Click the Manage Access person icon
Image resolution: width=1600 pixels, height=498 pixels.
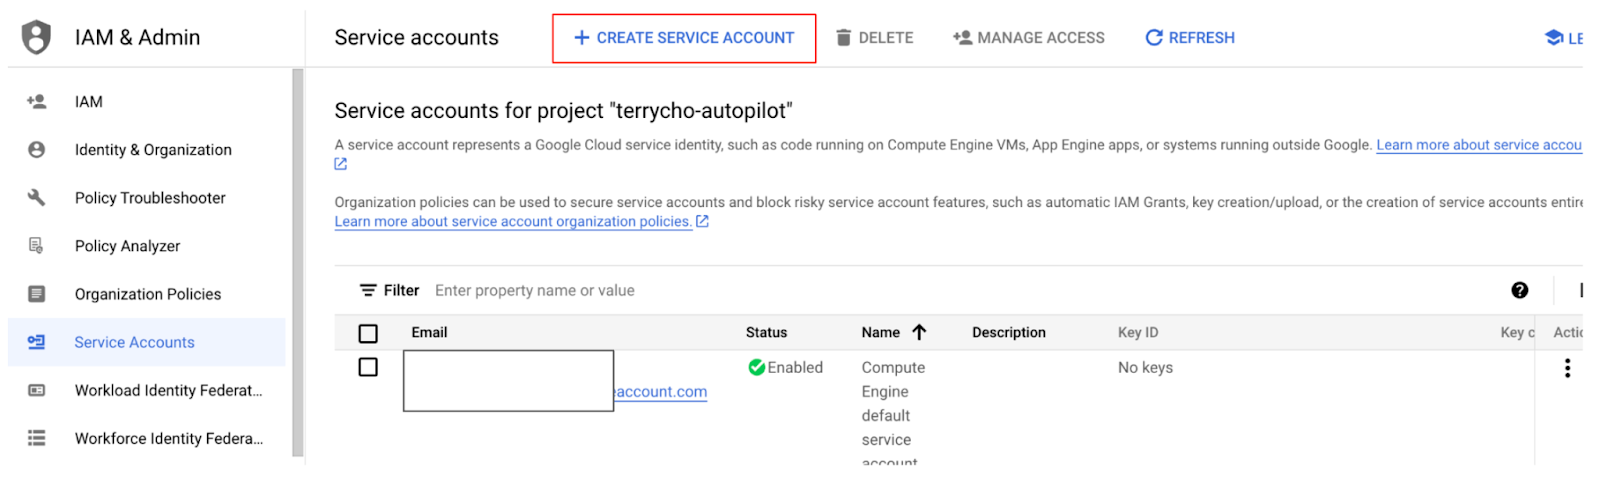click(963, 38)
